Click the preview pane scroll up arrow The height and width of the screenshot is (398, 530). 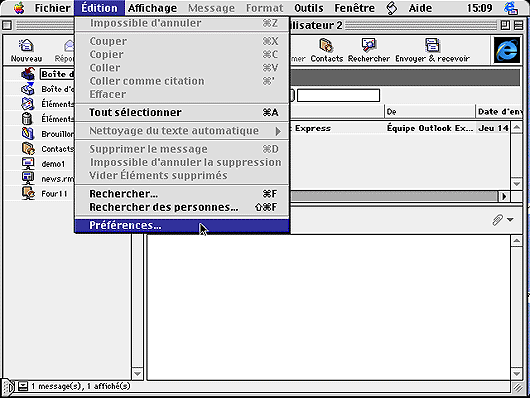coord(516,241)
